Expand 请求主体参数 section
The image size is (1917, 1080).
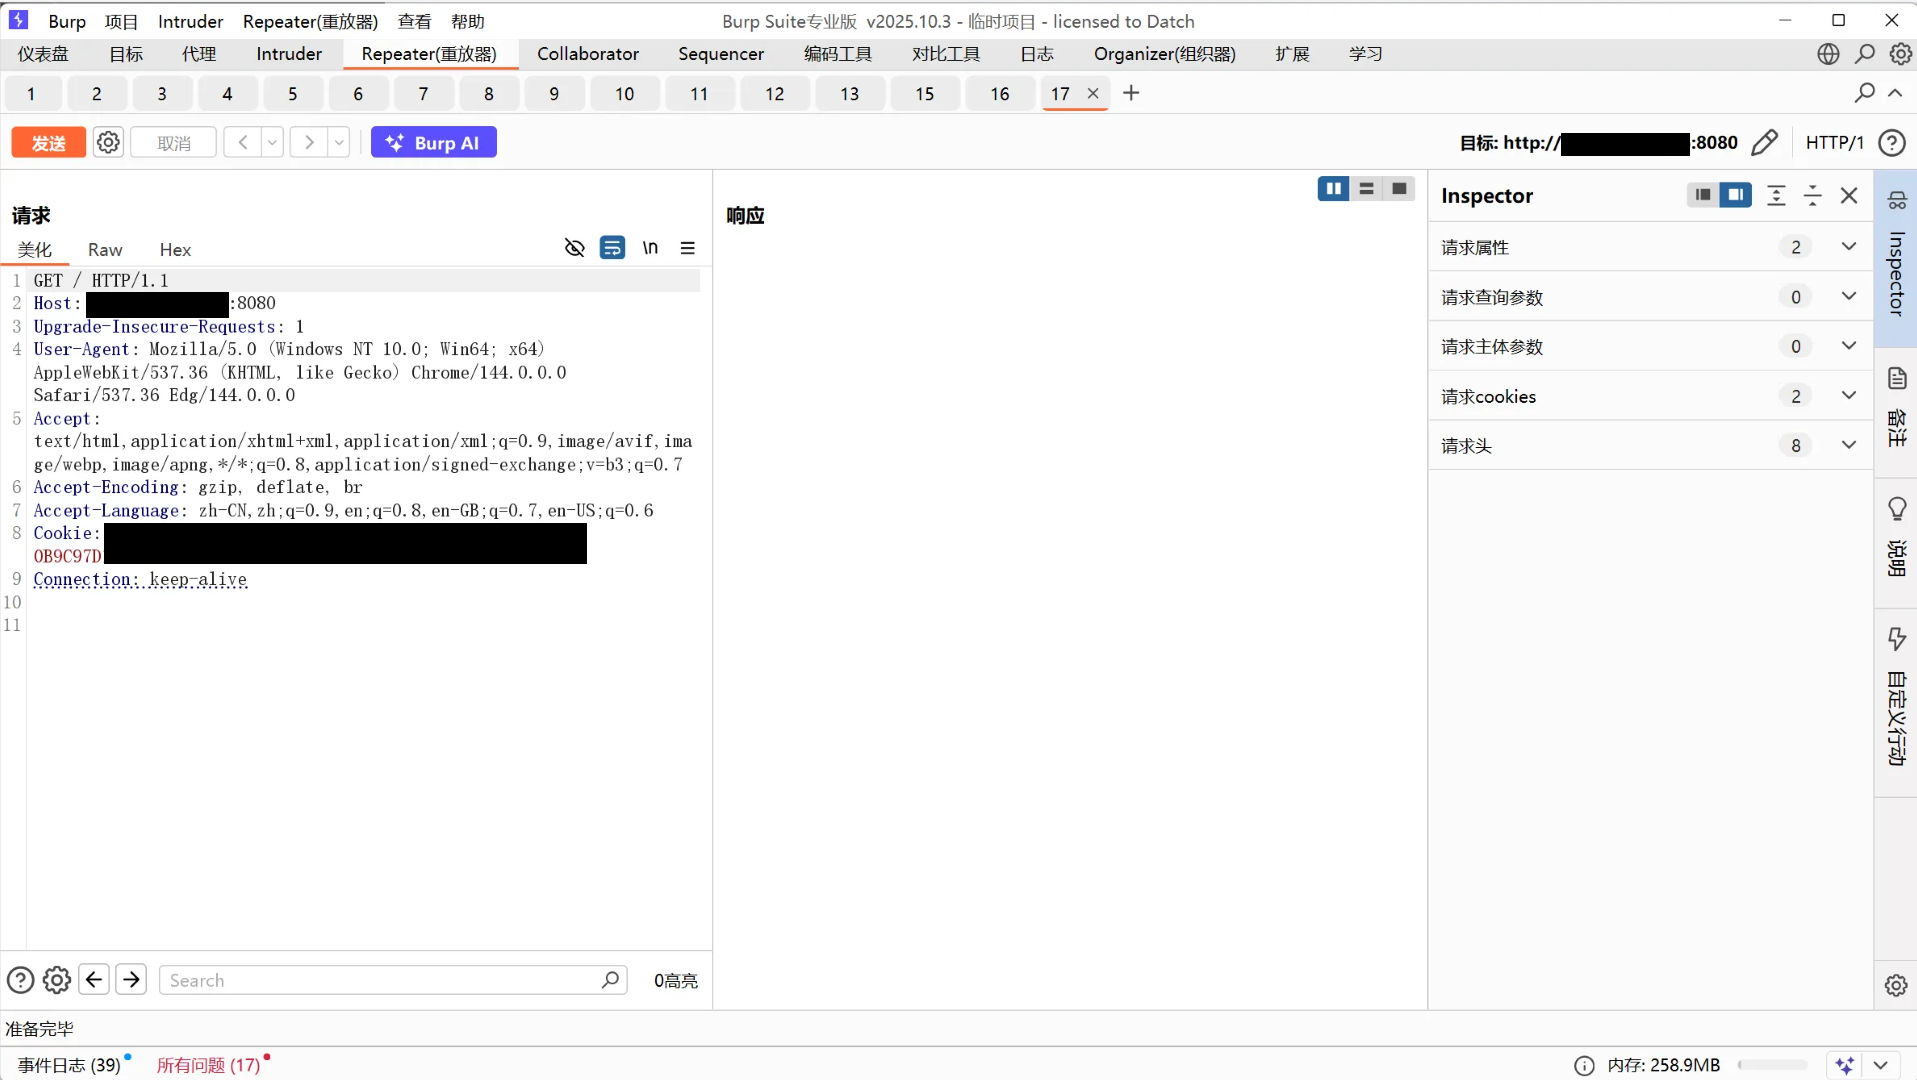point(1650,347)
